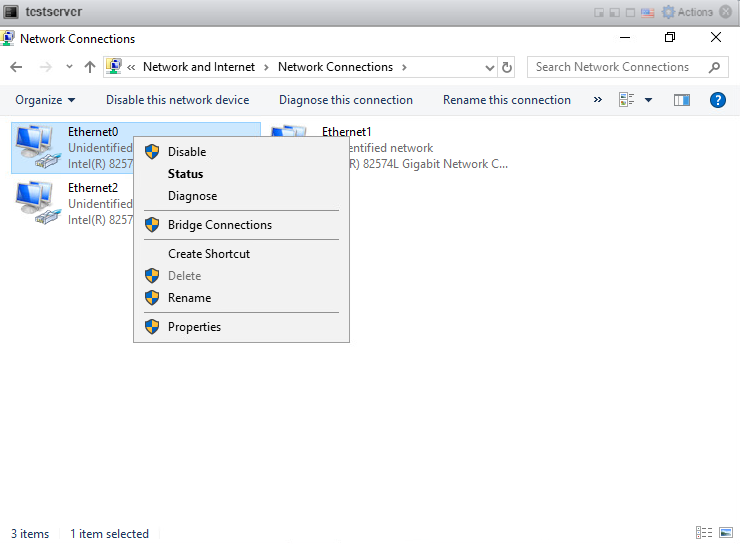Switch to large icons view in status bar
The width and height of the screenshot is (740, 544).
[x=726, y=533]
